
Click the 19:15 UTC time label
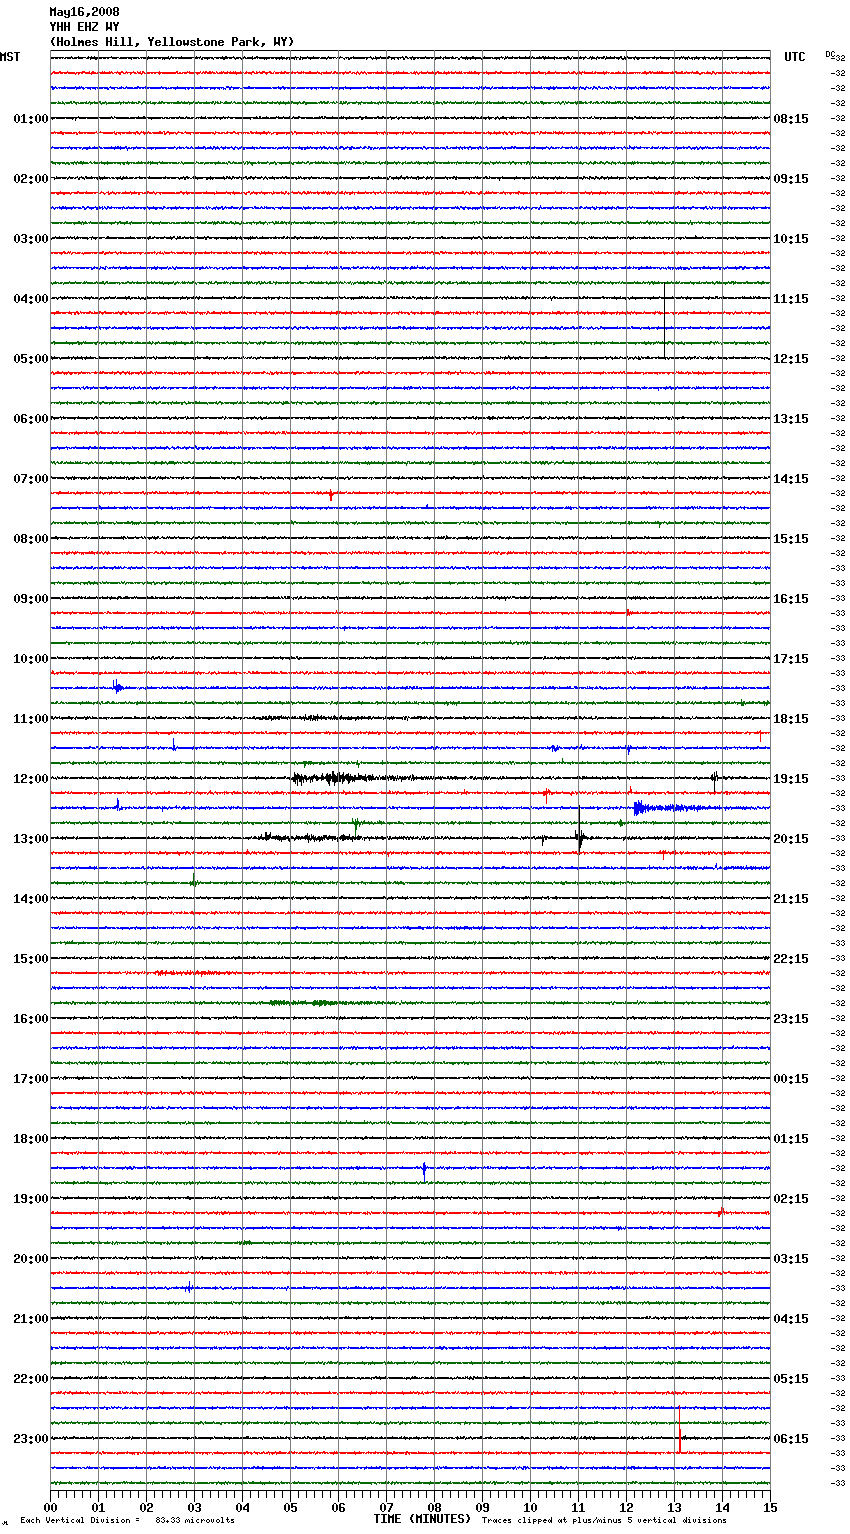click(x=791, y=779)
